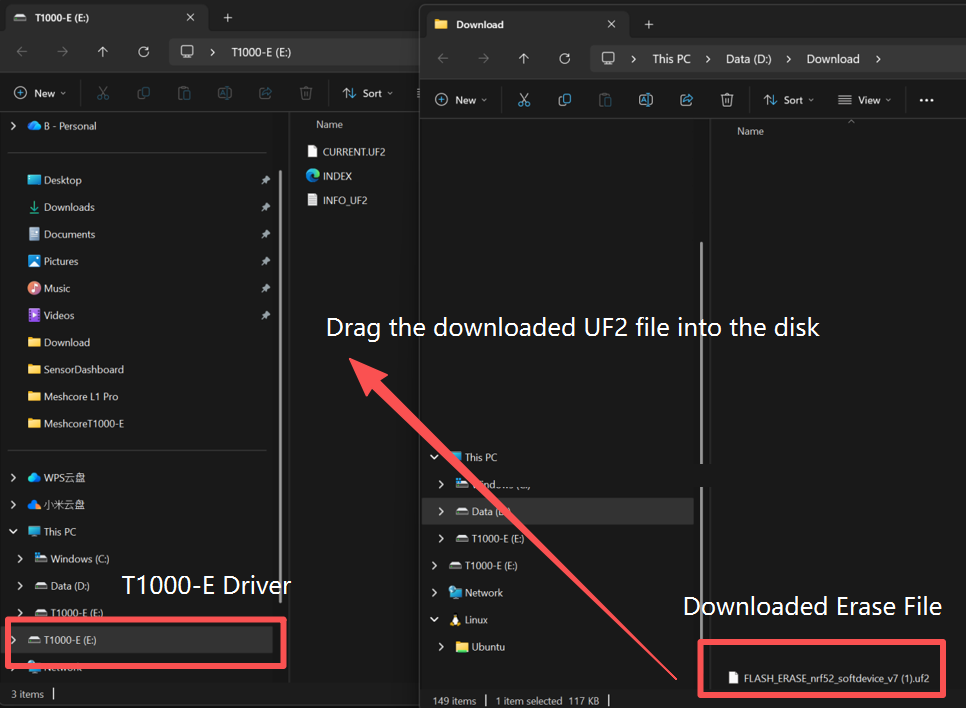The width and height of the screenshot is (966, 708).
Task: Click the Delete trash icon in Download window
Action: (727, 100)
